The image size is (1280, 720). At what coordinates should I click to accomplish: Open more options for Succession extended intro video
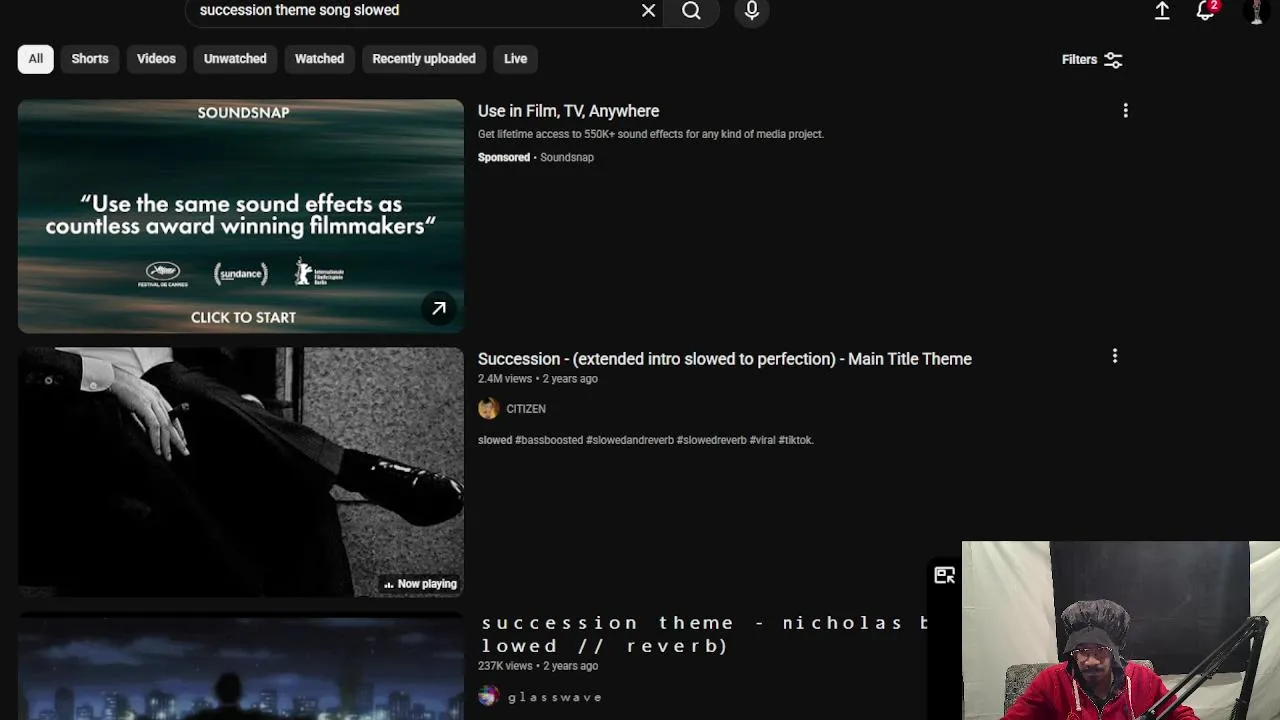[1115, 357]
